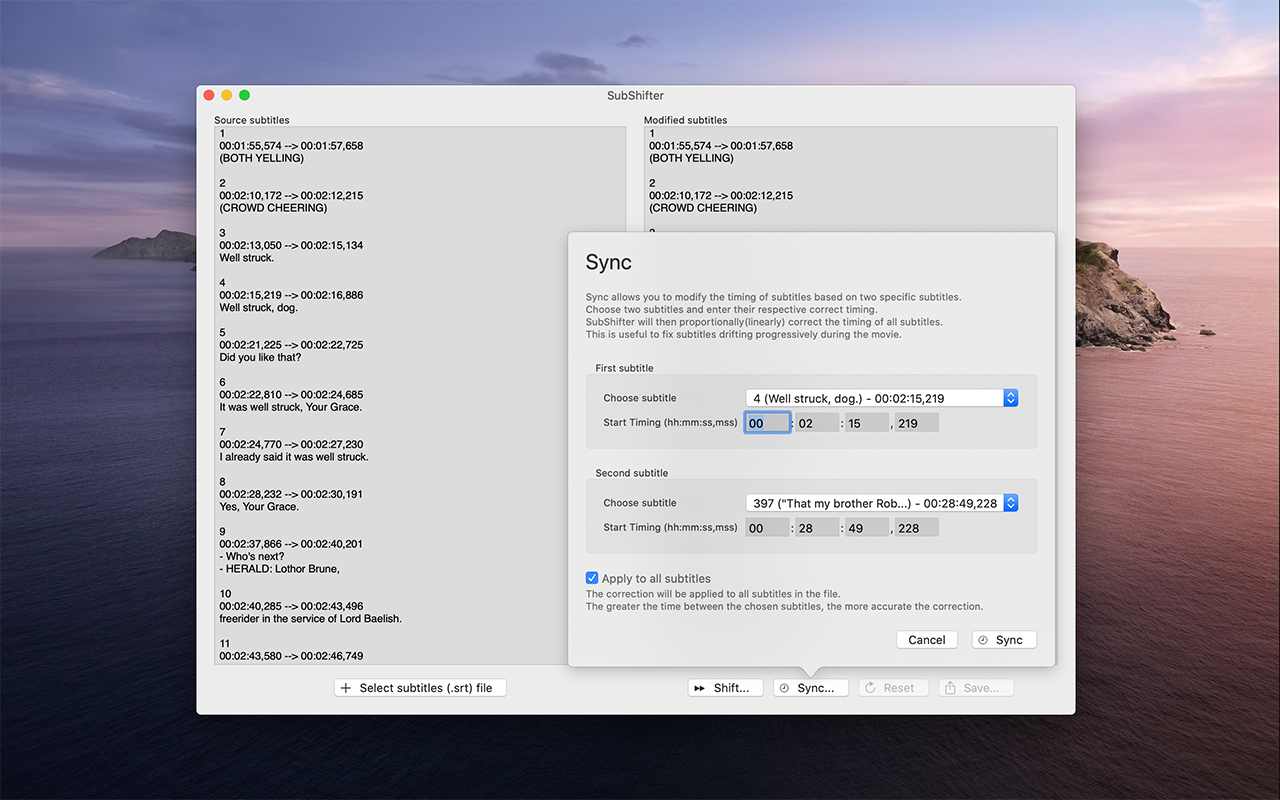The image size is (1280, 800).
Task: Select source line "freerider in the service of Lord Baelish."
Action: [310, 619]
